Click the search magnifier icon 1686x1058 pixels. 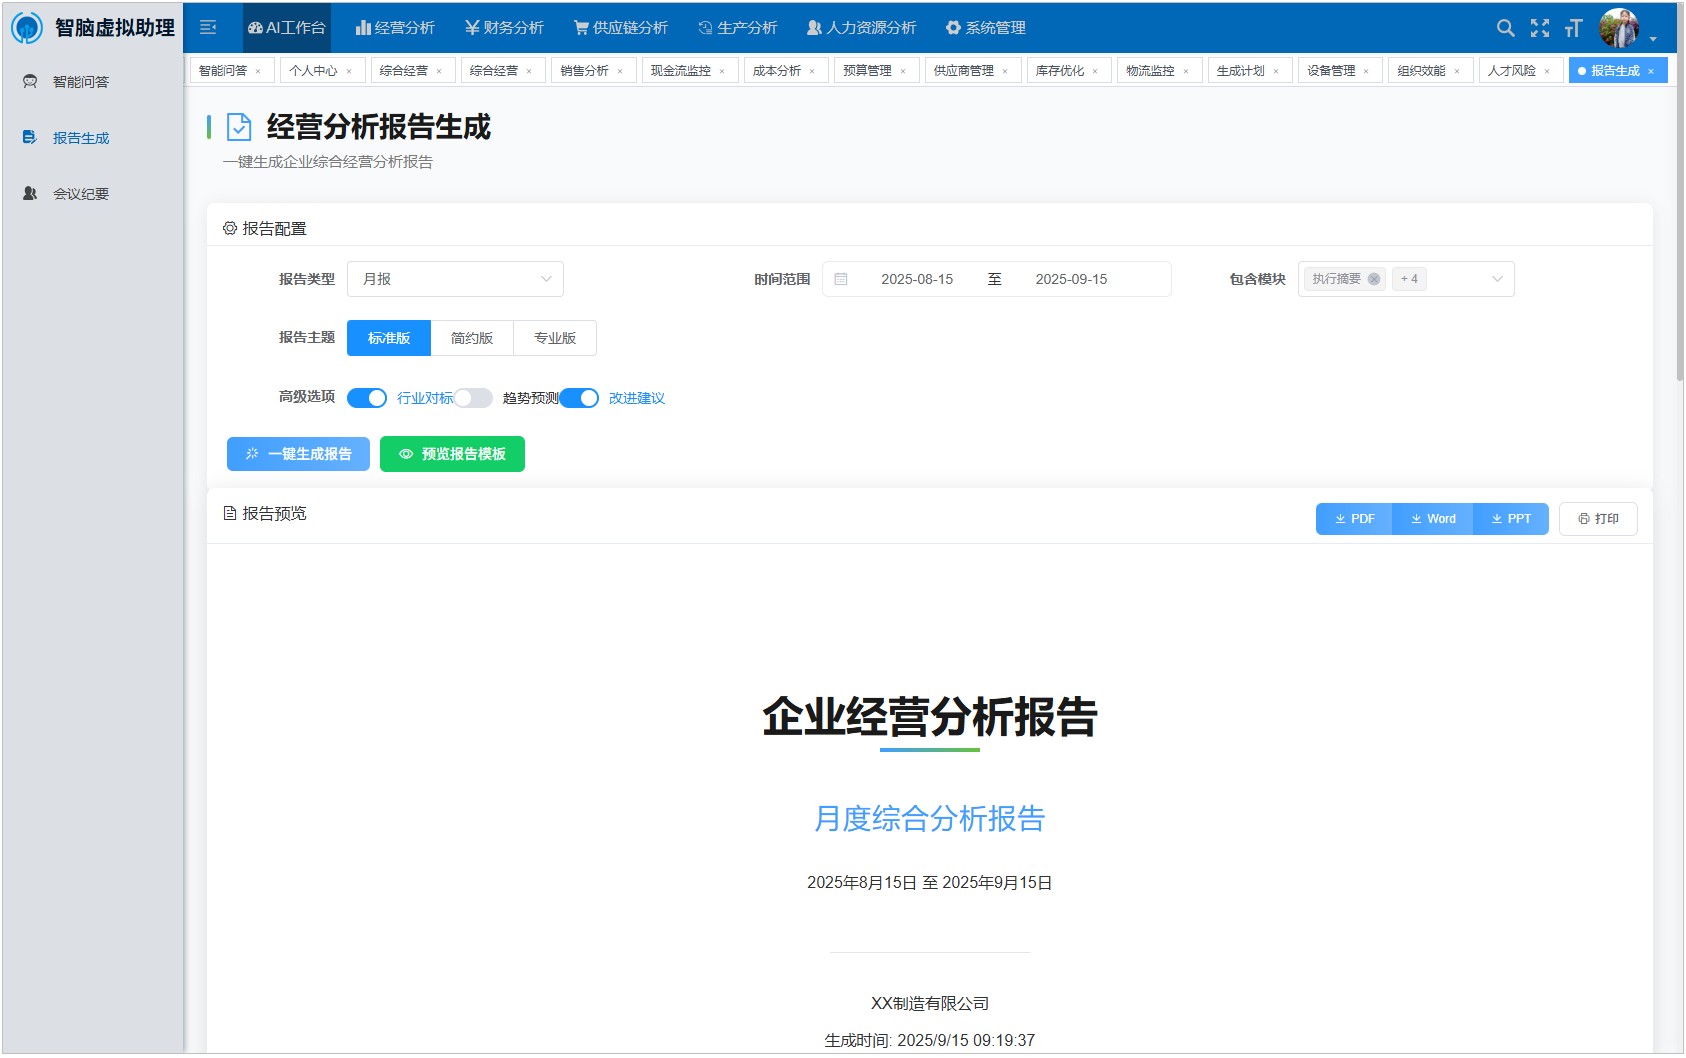pos(1505,28)
